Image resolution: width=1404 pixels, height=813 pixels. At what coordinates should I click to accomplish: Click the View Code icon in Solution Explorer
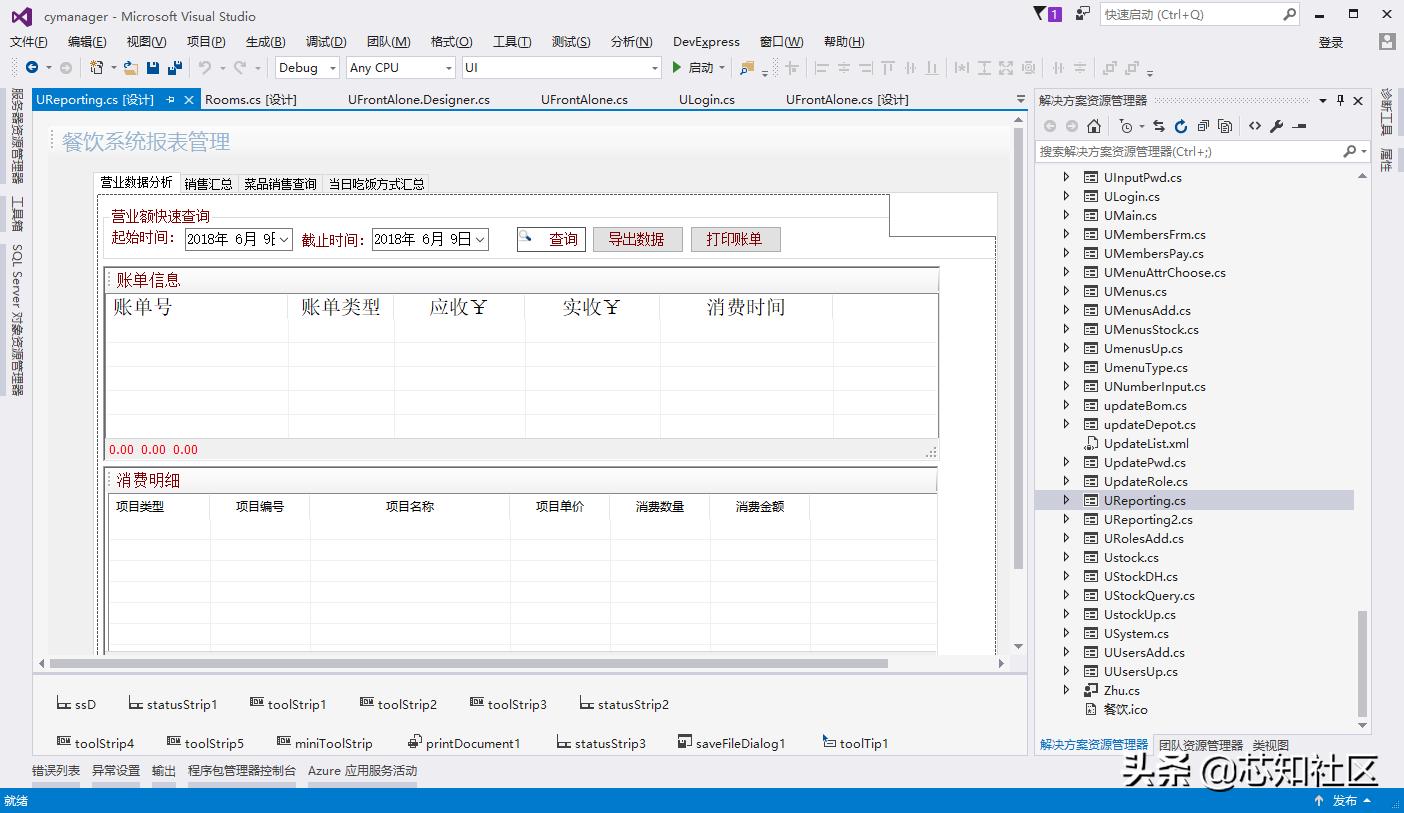click(x=1256, y=125)
